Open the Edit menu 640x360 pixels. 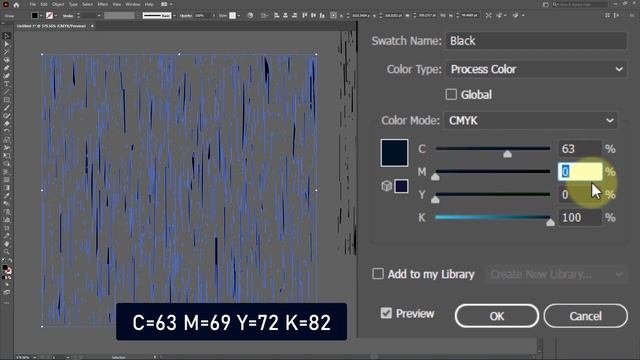pyautogui.click(x=44, y=4)
